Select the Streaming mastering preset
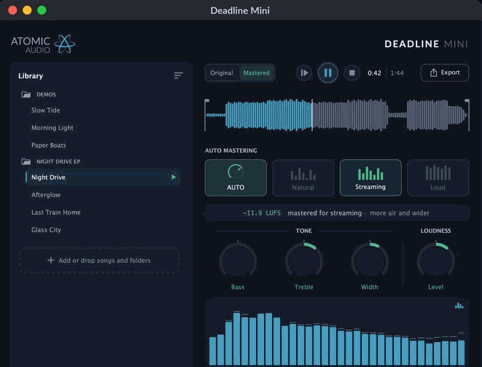Image resolution: width=482 pixels, height=367 pixels. pyautogui.click(x=370, y=178)
